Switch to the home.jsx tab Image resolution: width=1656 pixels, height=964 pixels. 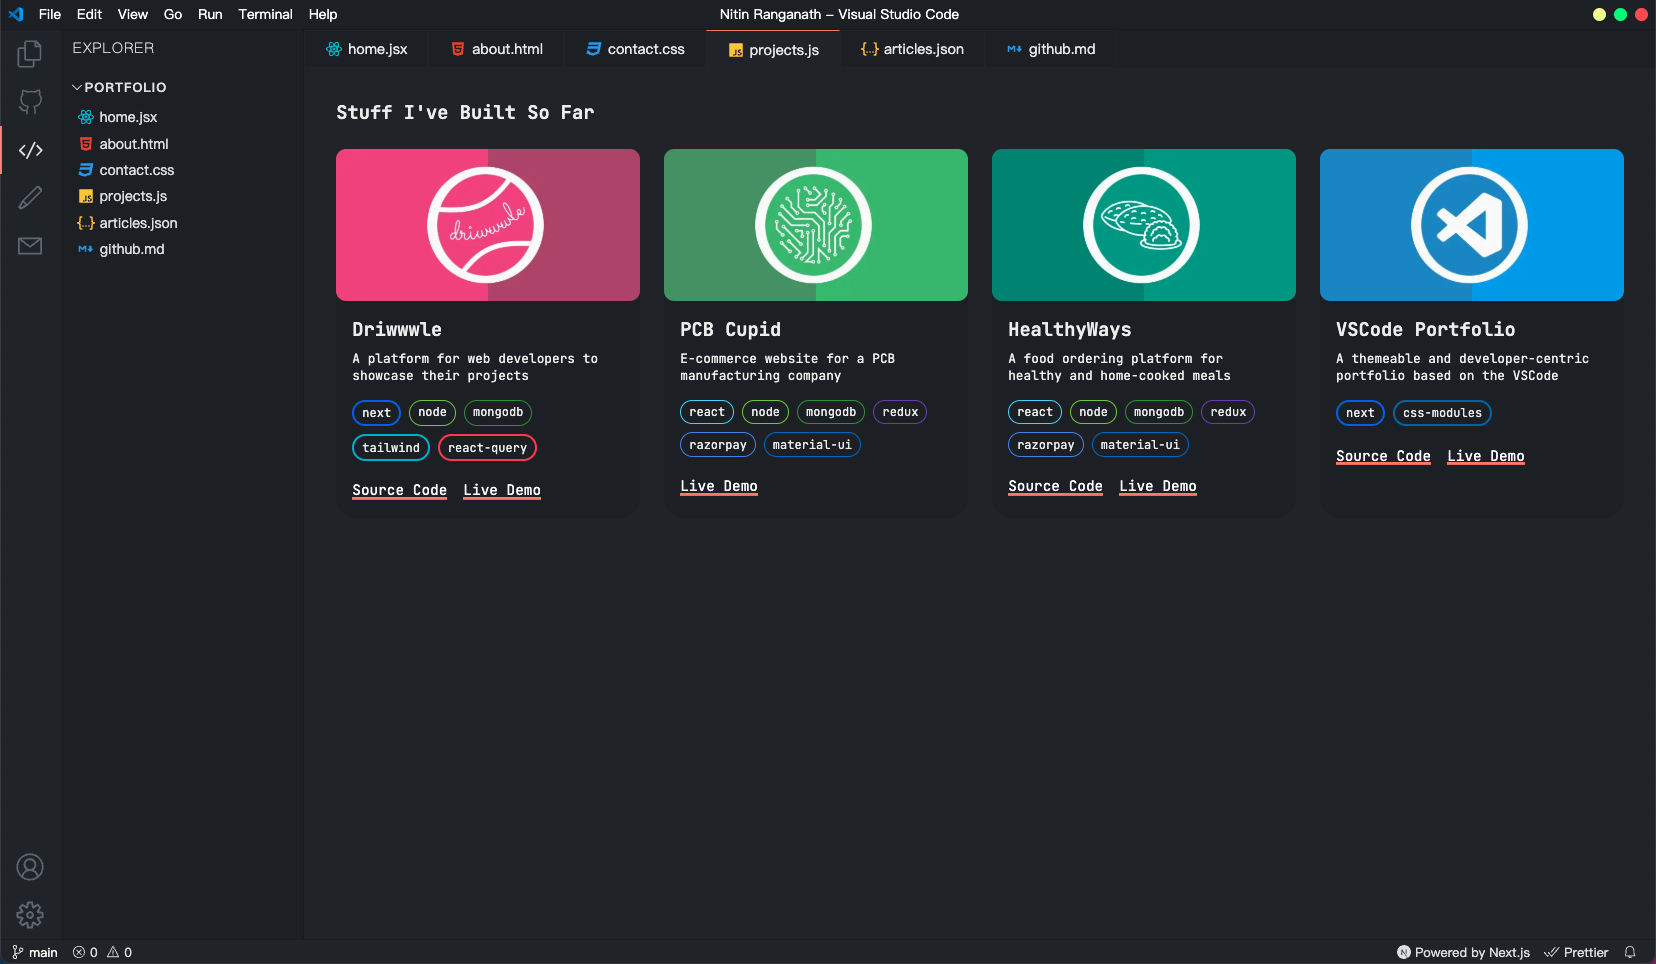click(367, 49)
